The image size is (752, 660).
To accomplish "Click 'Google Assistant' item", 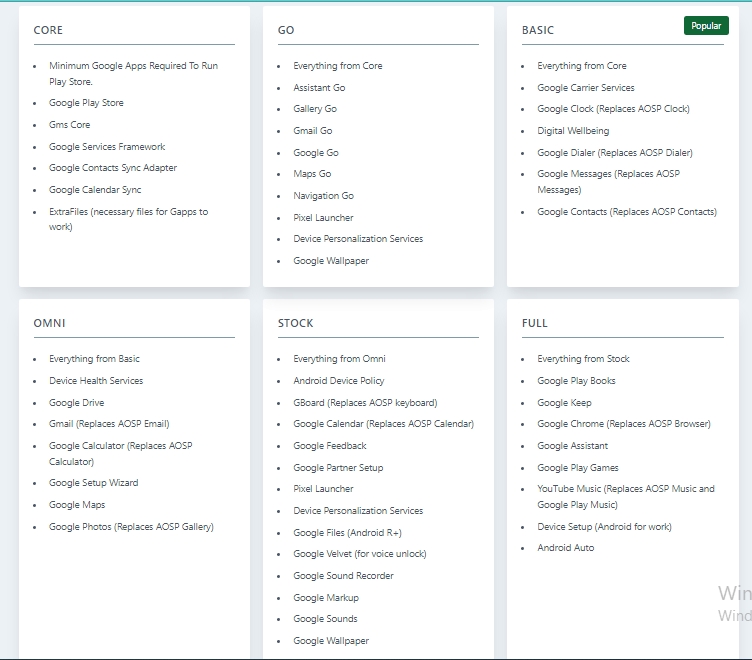I will point(572,446).
